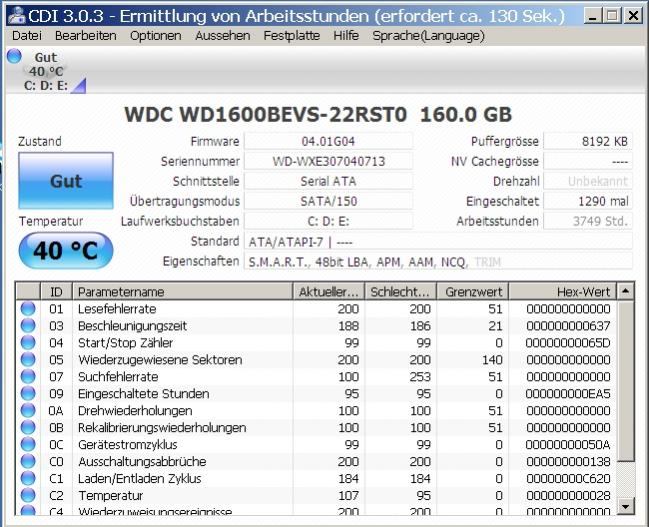Viewport: 649px width, 527px height.
Task: Click the Aktueller... column header
Action: coord(329,292)
